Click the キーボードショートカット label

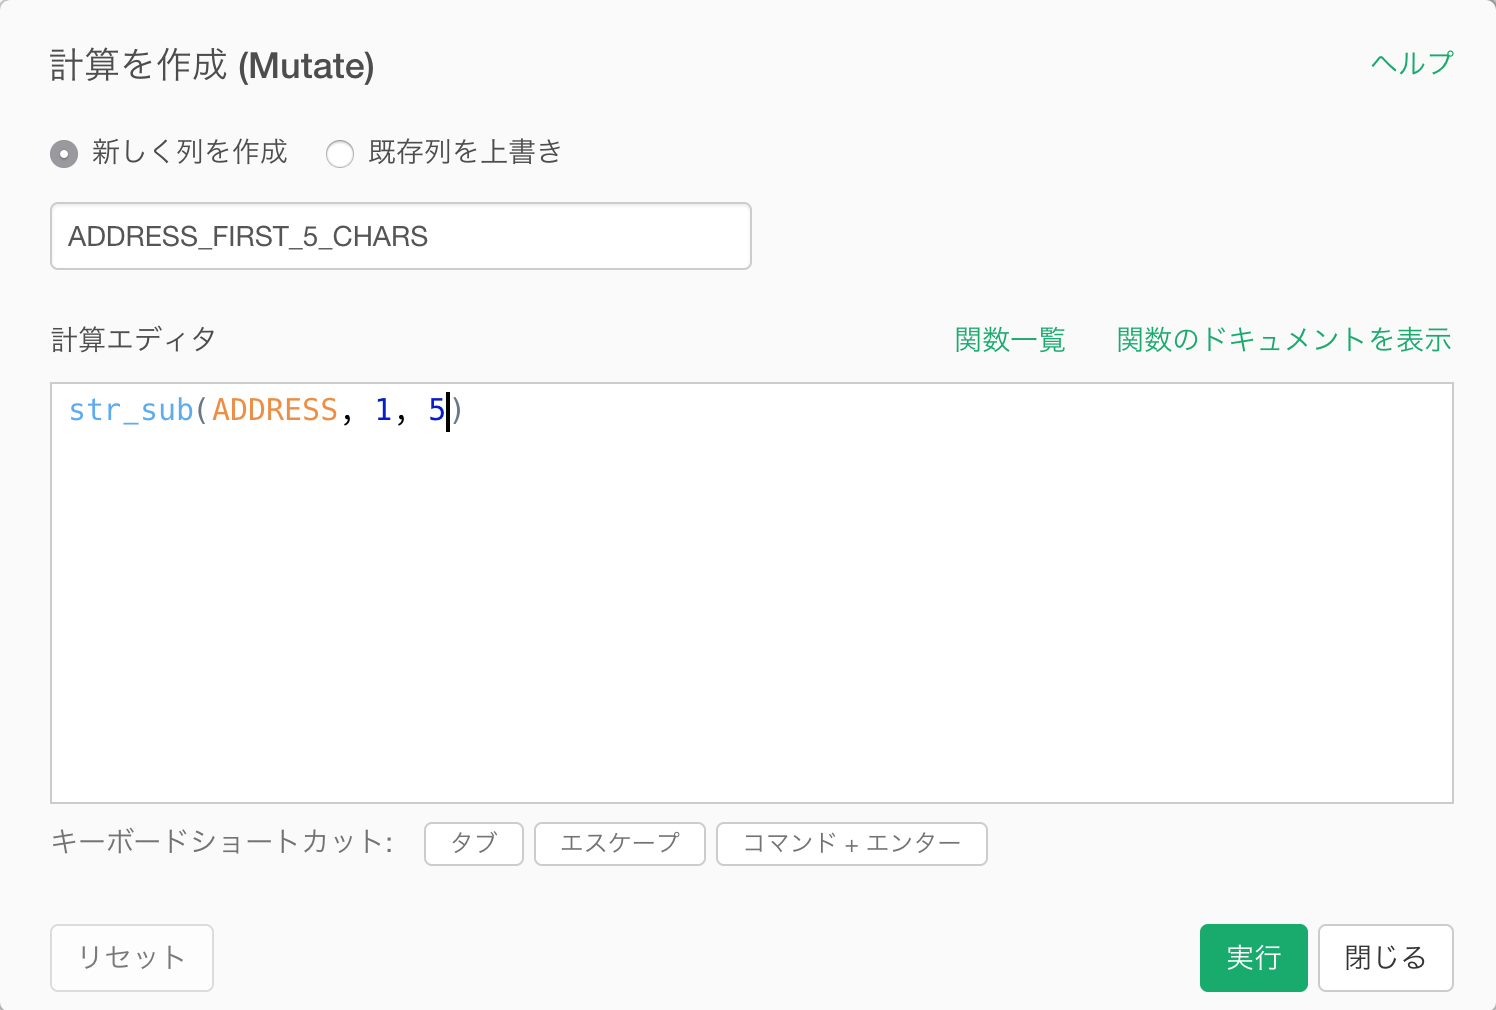tap(221, 842)
